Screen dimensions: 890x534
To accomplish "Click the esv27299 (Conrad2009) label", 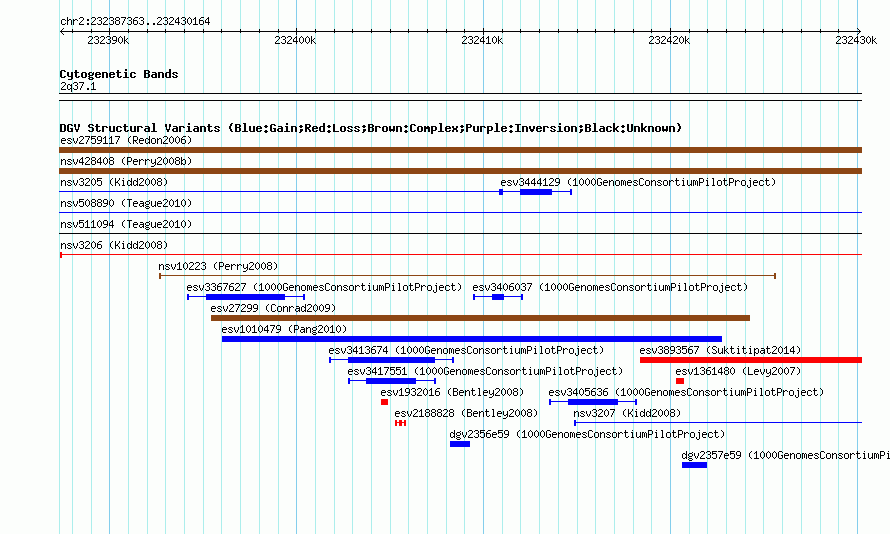I will pos(273,308).
